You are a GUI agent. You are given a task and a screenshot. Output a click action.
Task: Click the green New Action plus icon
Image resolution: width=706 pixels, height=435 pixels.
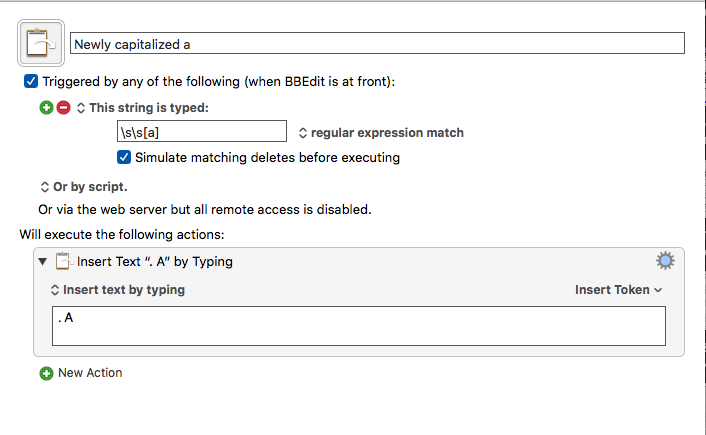coord(46,373)
